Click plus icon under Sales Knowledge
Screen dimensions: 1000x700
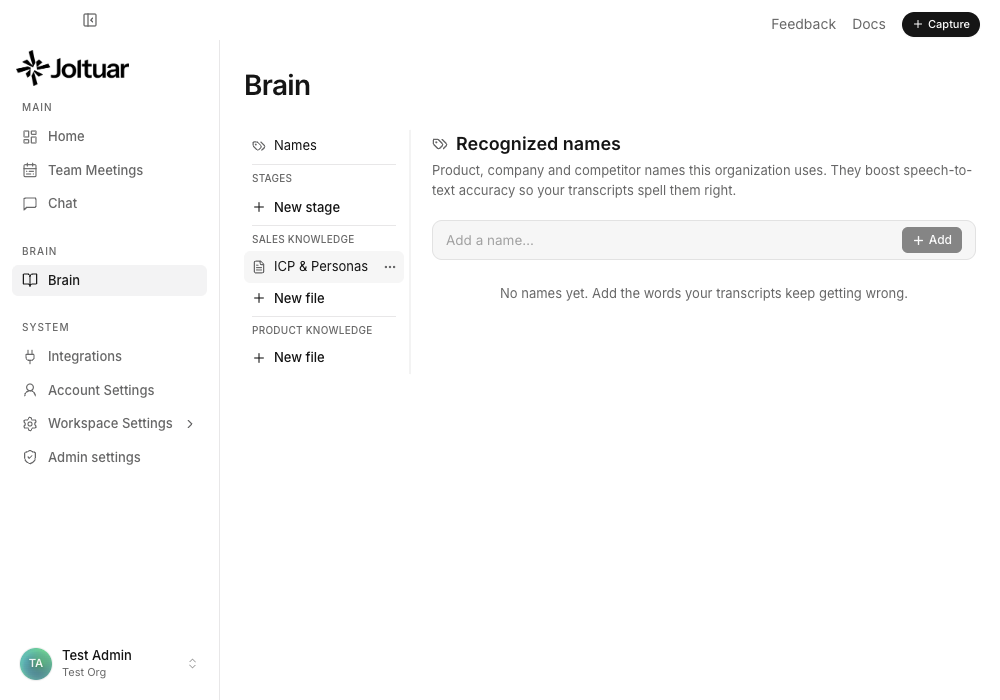[259, 298]
